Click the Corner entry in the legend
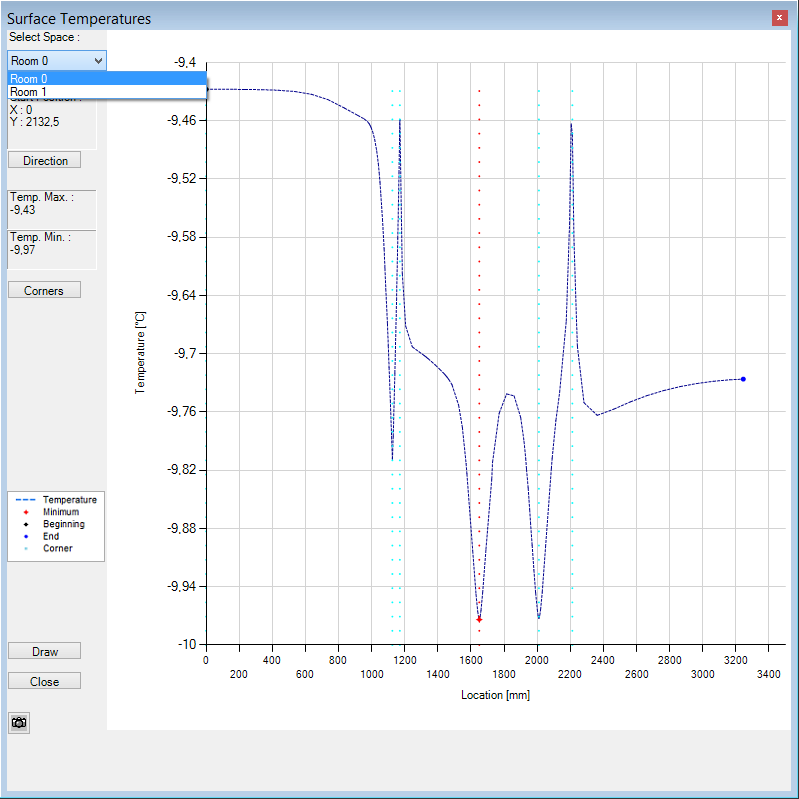The image size is (799, 799). click(57, 548)
